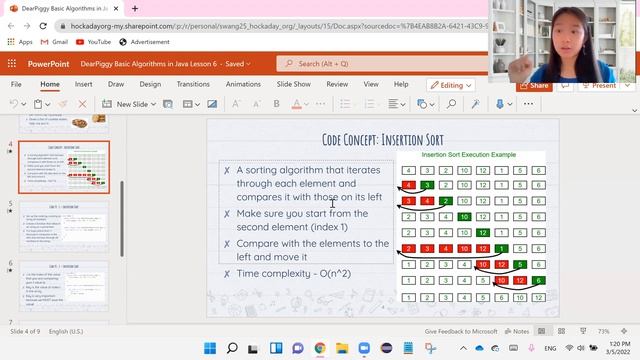Open the Animations tab
The width and height of the screenshot is (640, 360).
click(x=243, y=84)
